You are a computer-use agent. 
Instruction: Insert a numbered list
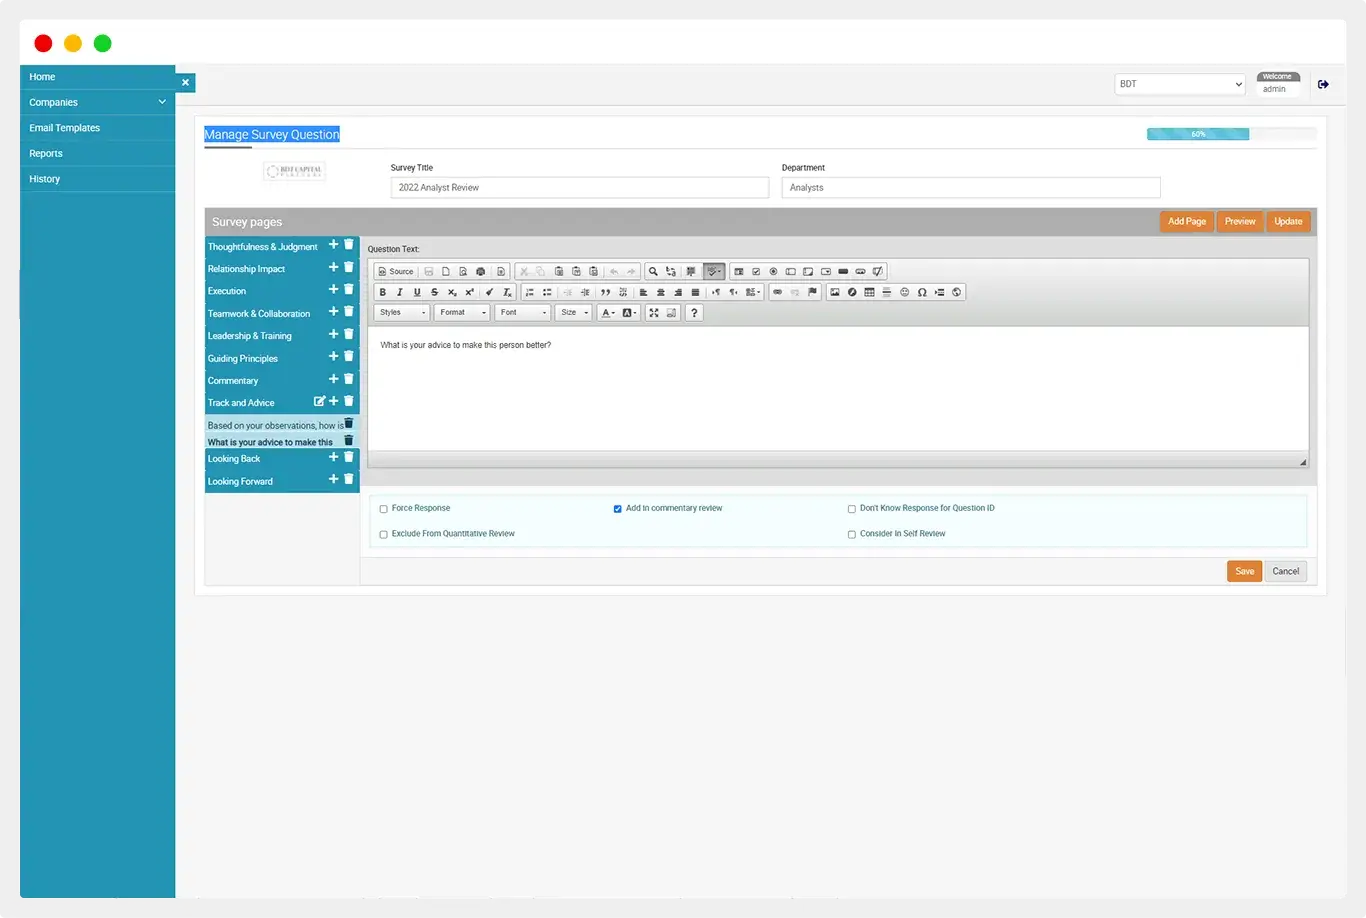[531, 291]
